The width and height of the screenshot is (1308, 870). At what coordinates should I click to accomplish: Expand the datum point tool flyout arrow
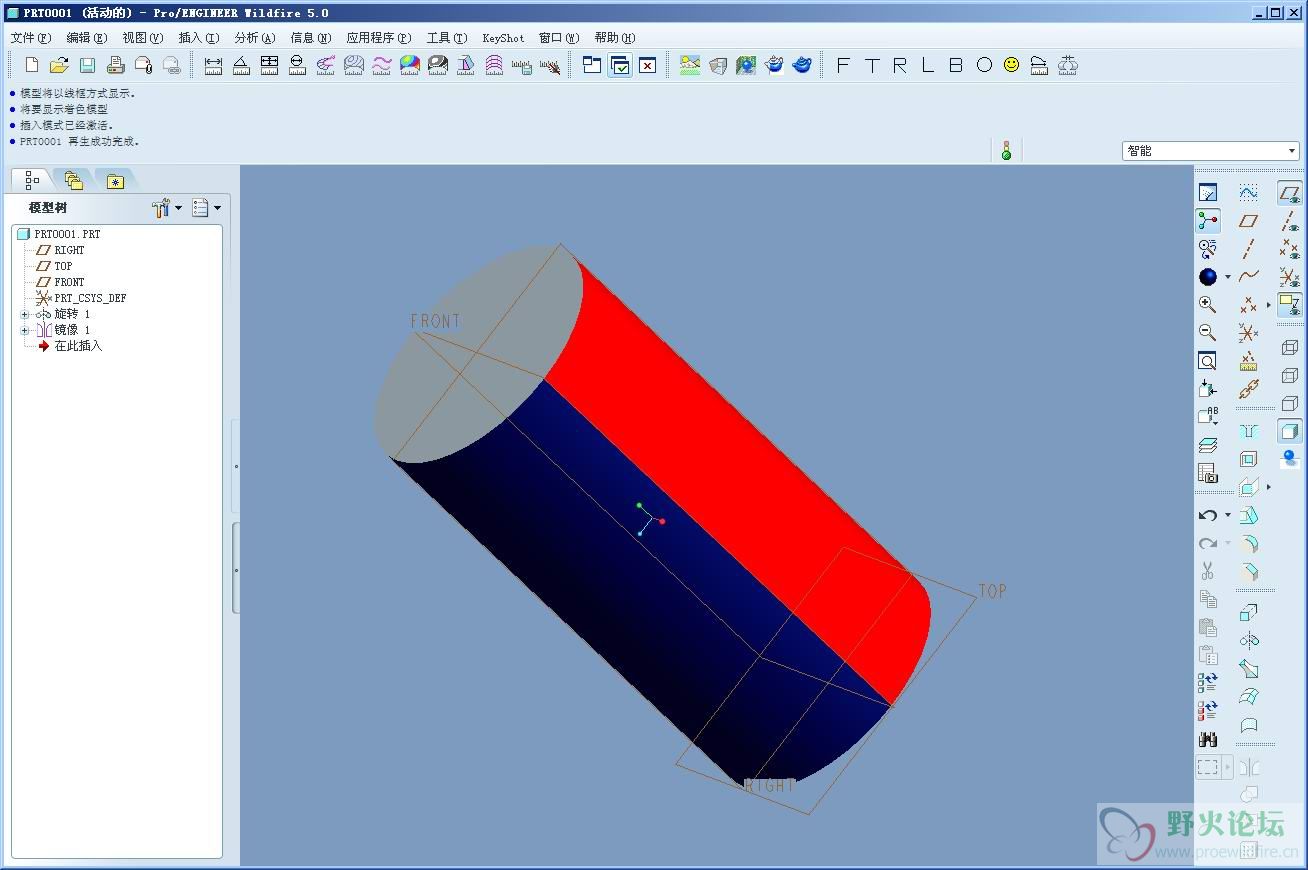(x=1269, y=305)
